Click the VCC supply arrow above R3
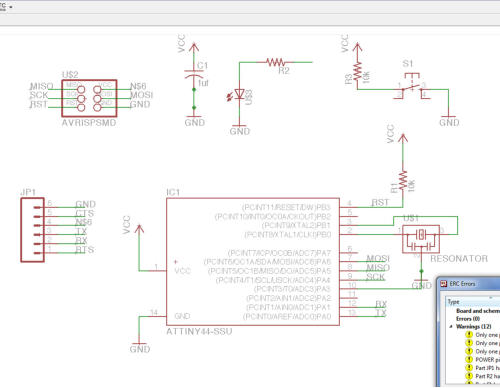The width and height of the screenshot is (500, 388). pyautogui.click(x=357, y=49)
